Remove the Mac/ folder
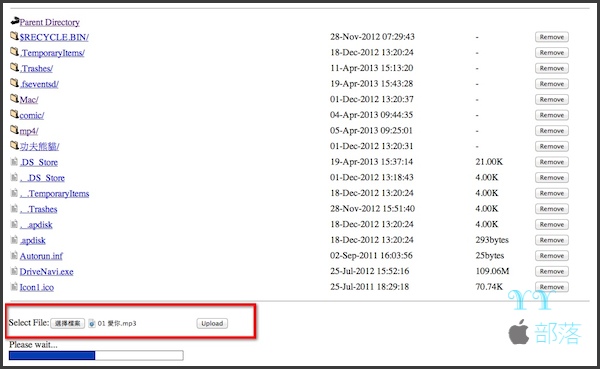The width and height of the screenshot is (600, 369). click(x=552, y=100)
